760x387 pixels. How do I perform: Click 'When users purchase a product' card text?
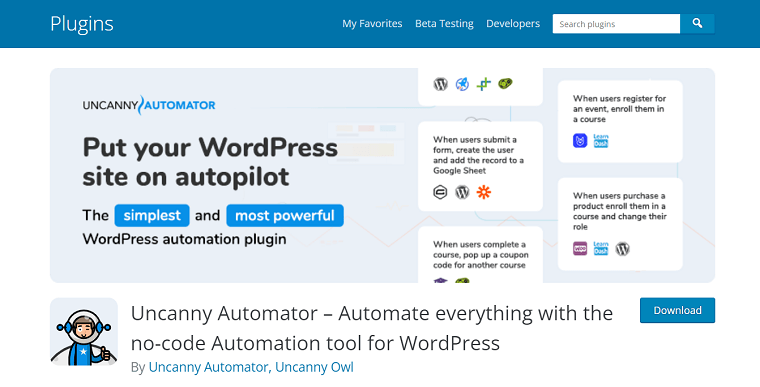tap(619, 211)
